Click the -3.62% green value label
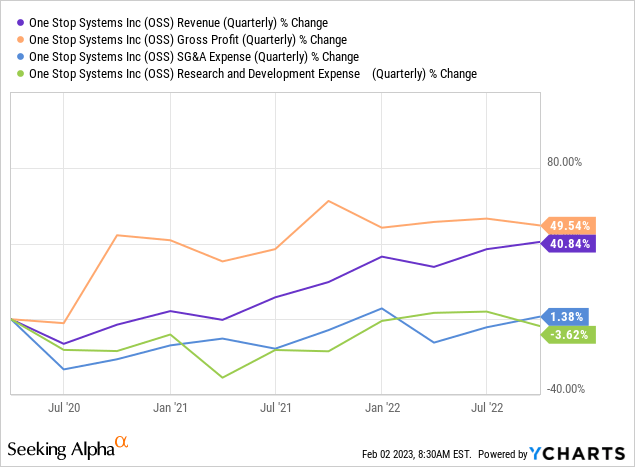This screenshot has width=635, height=467. pyautogui.click(x=569, y=335)
